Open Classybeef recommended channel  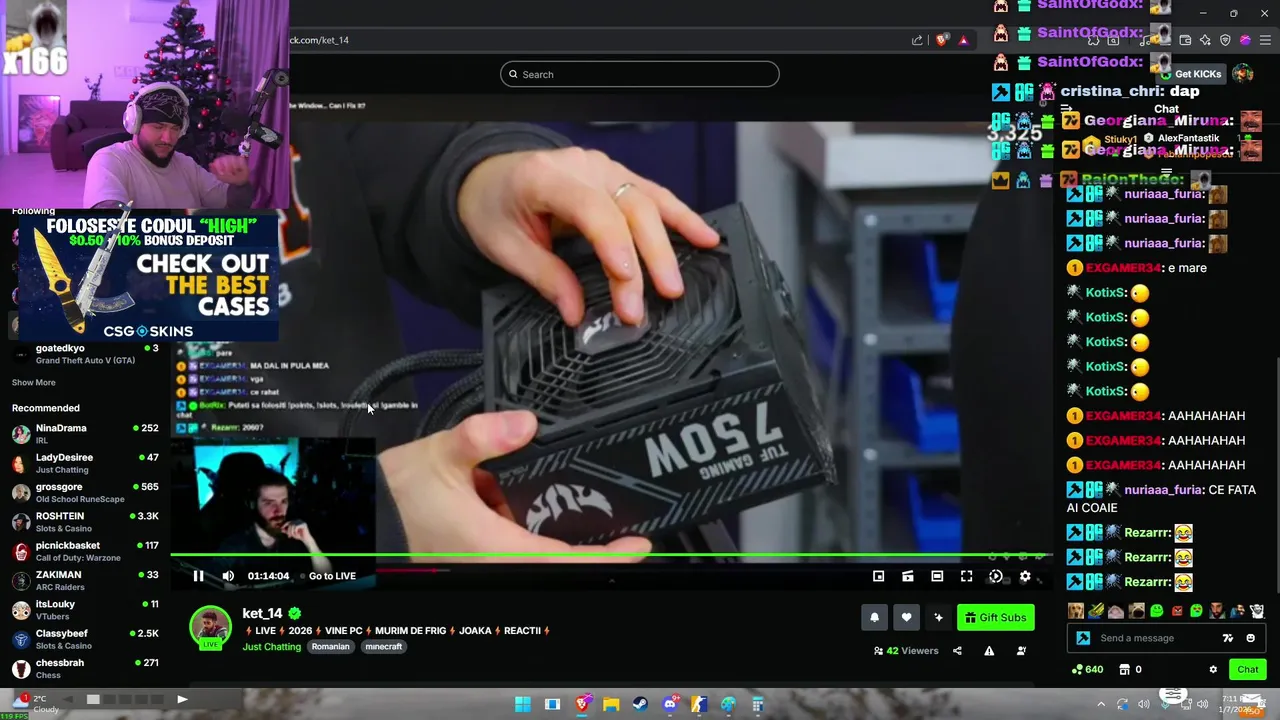click(85, 639)
